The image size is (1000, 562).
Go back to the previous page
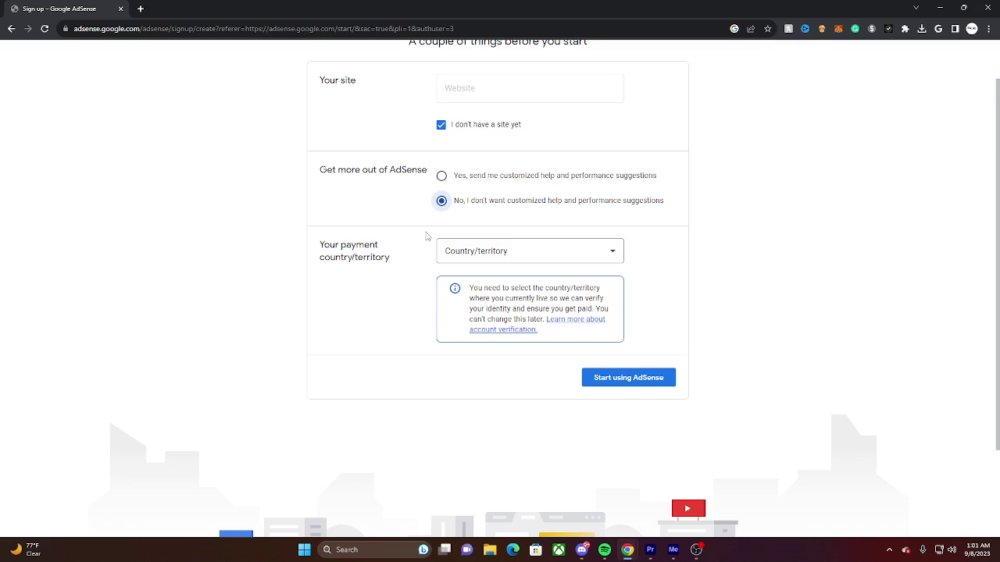point(11,29)
